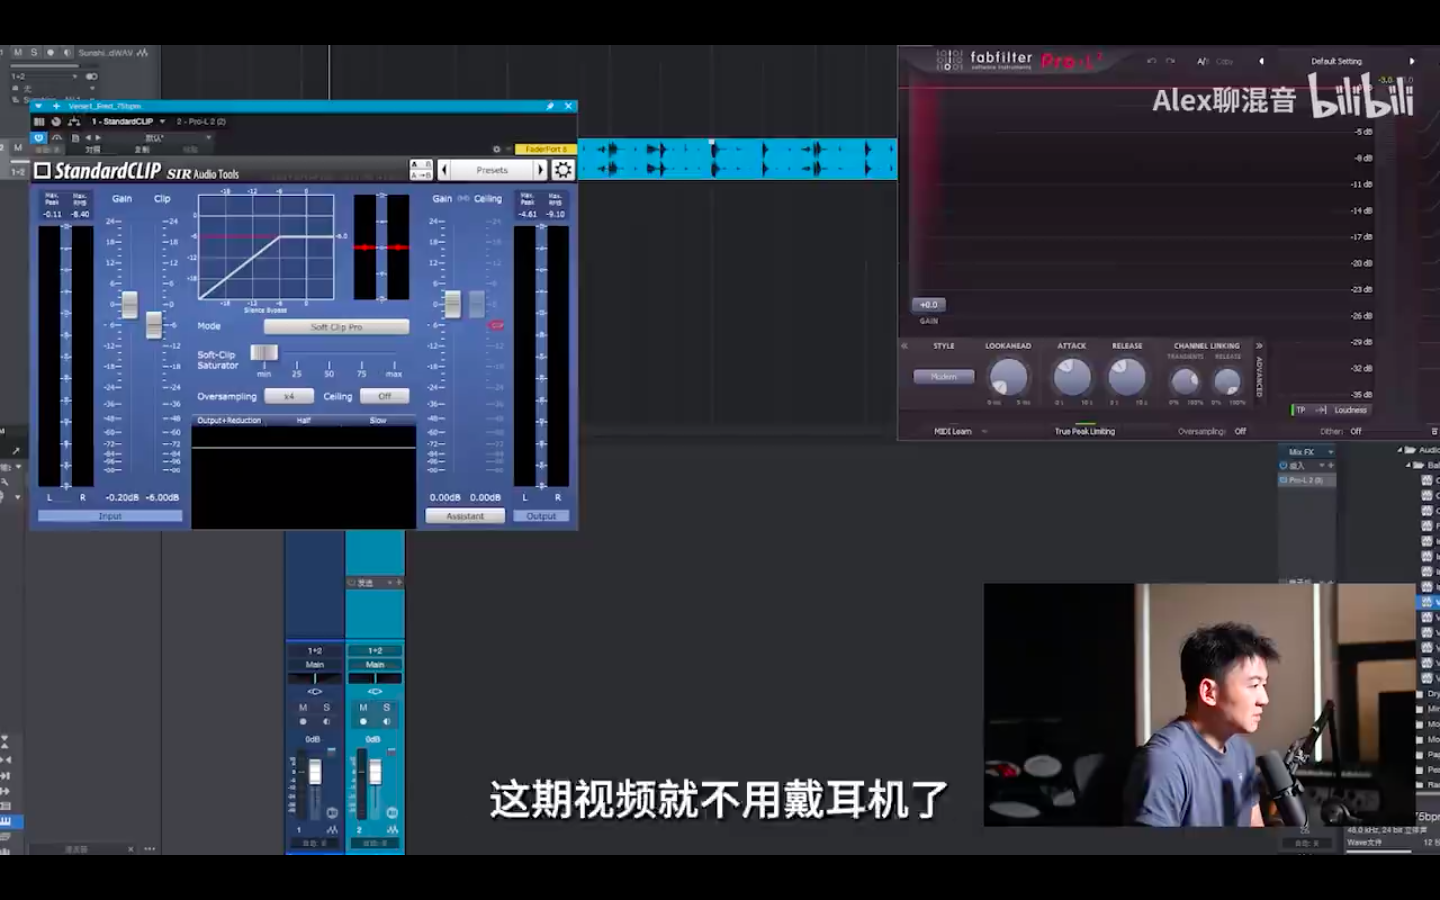Change the Oversampling x4 setting
Image resolution: width=1440 pixels, height=900 pixels.
click(289, 396)
